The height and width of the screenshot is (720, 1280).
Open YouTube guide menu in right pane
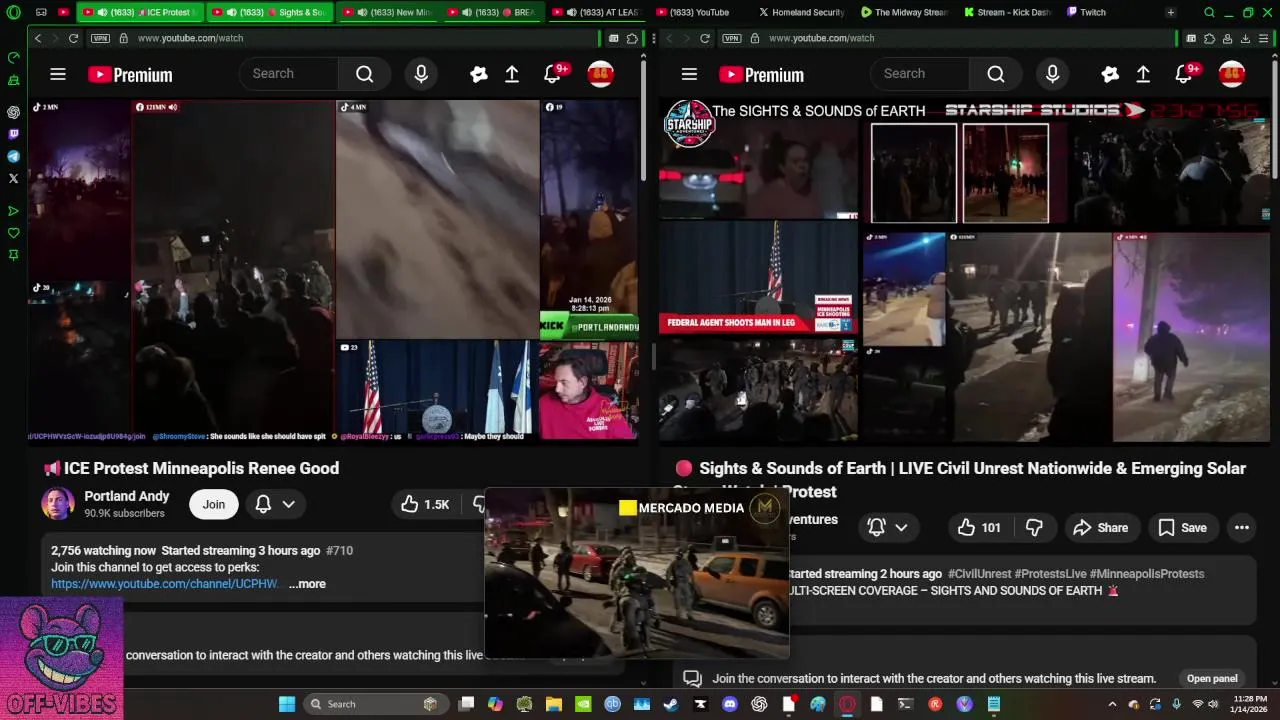689,74
